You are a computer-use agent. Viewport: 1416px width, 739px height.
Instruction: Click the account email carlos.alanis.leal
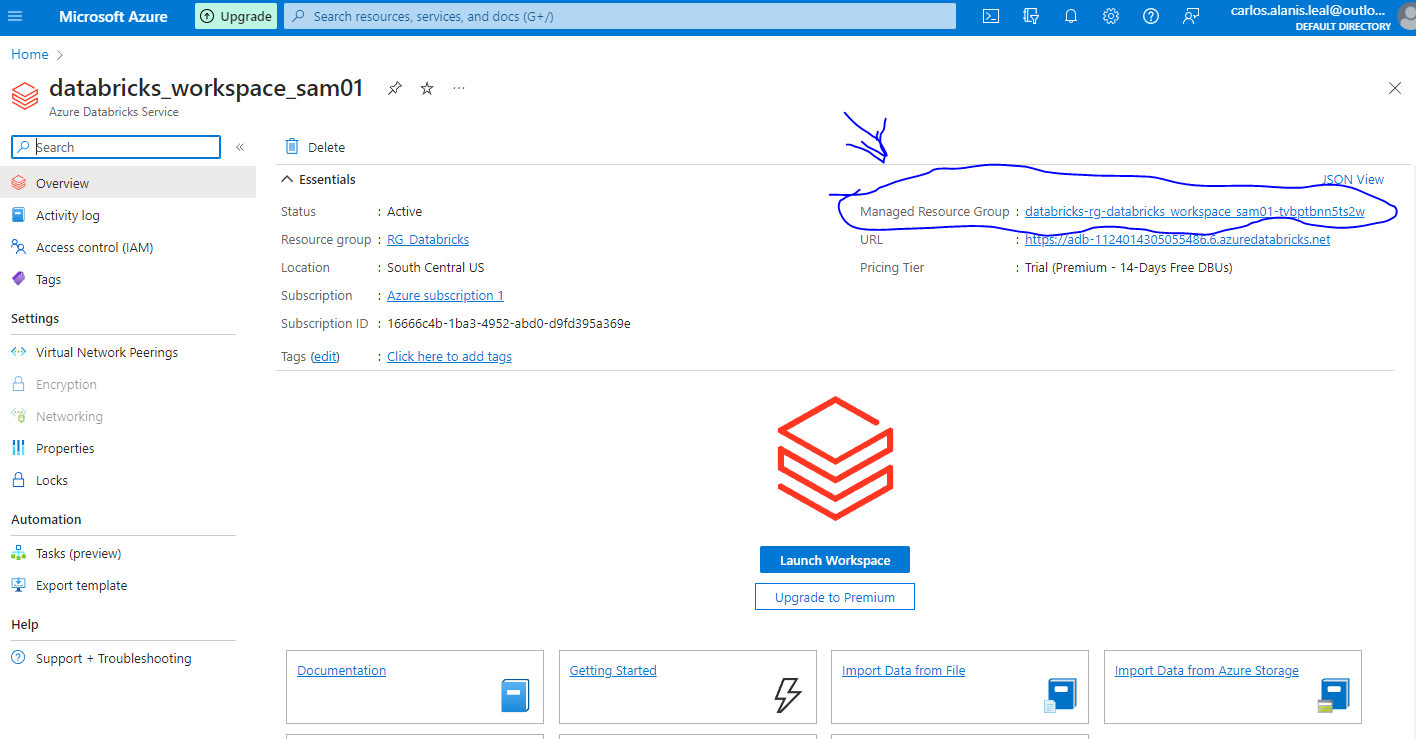click(x=1310, y=9)
